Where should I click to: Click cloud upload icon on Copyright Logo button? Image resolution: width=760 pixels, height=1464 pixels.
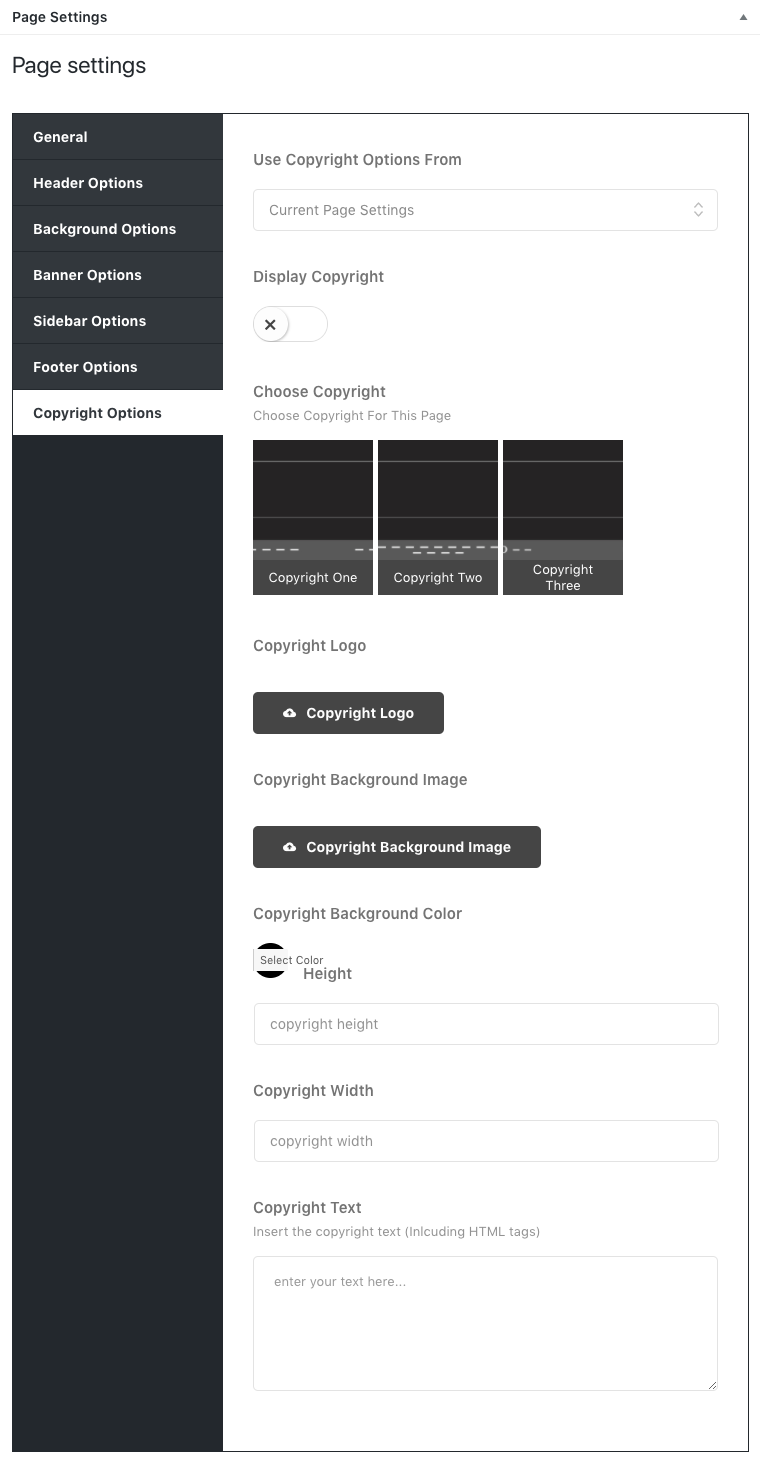pos(289,713)
